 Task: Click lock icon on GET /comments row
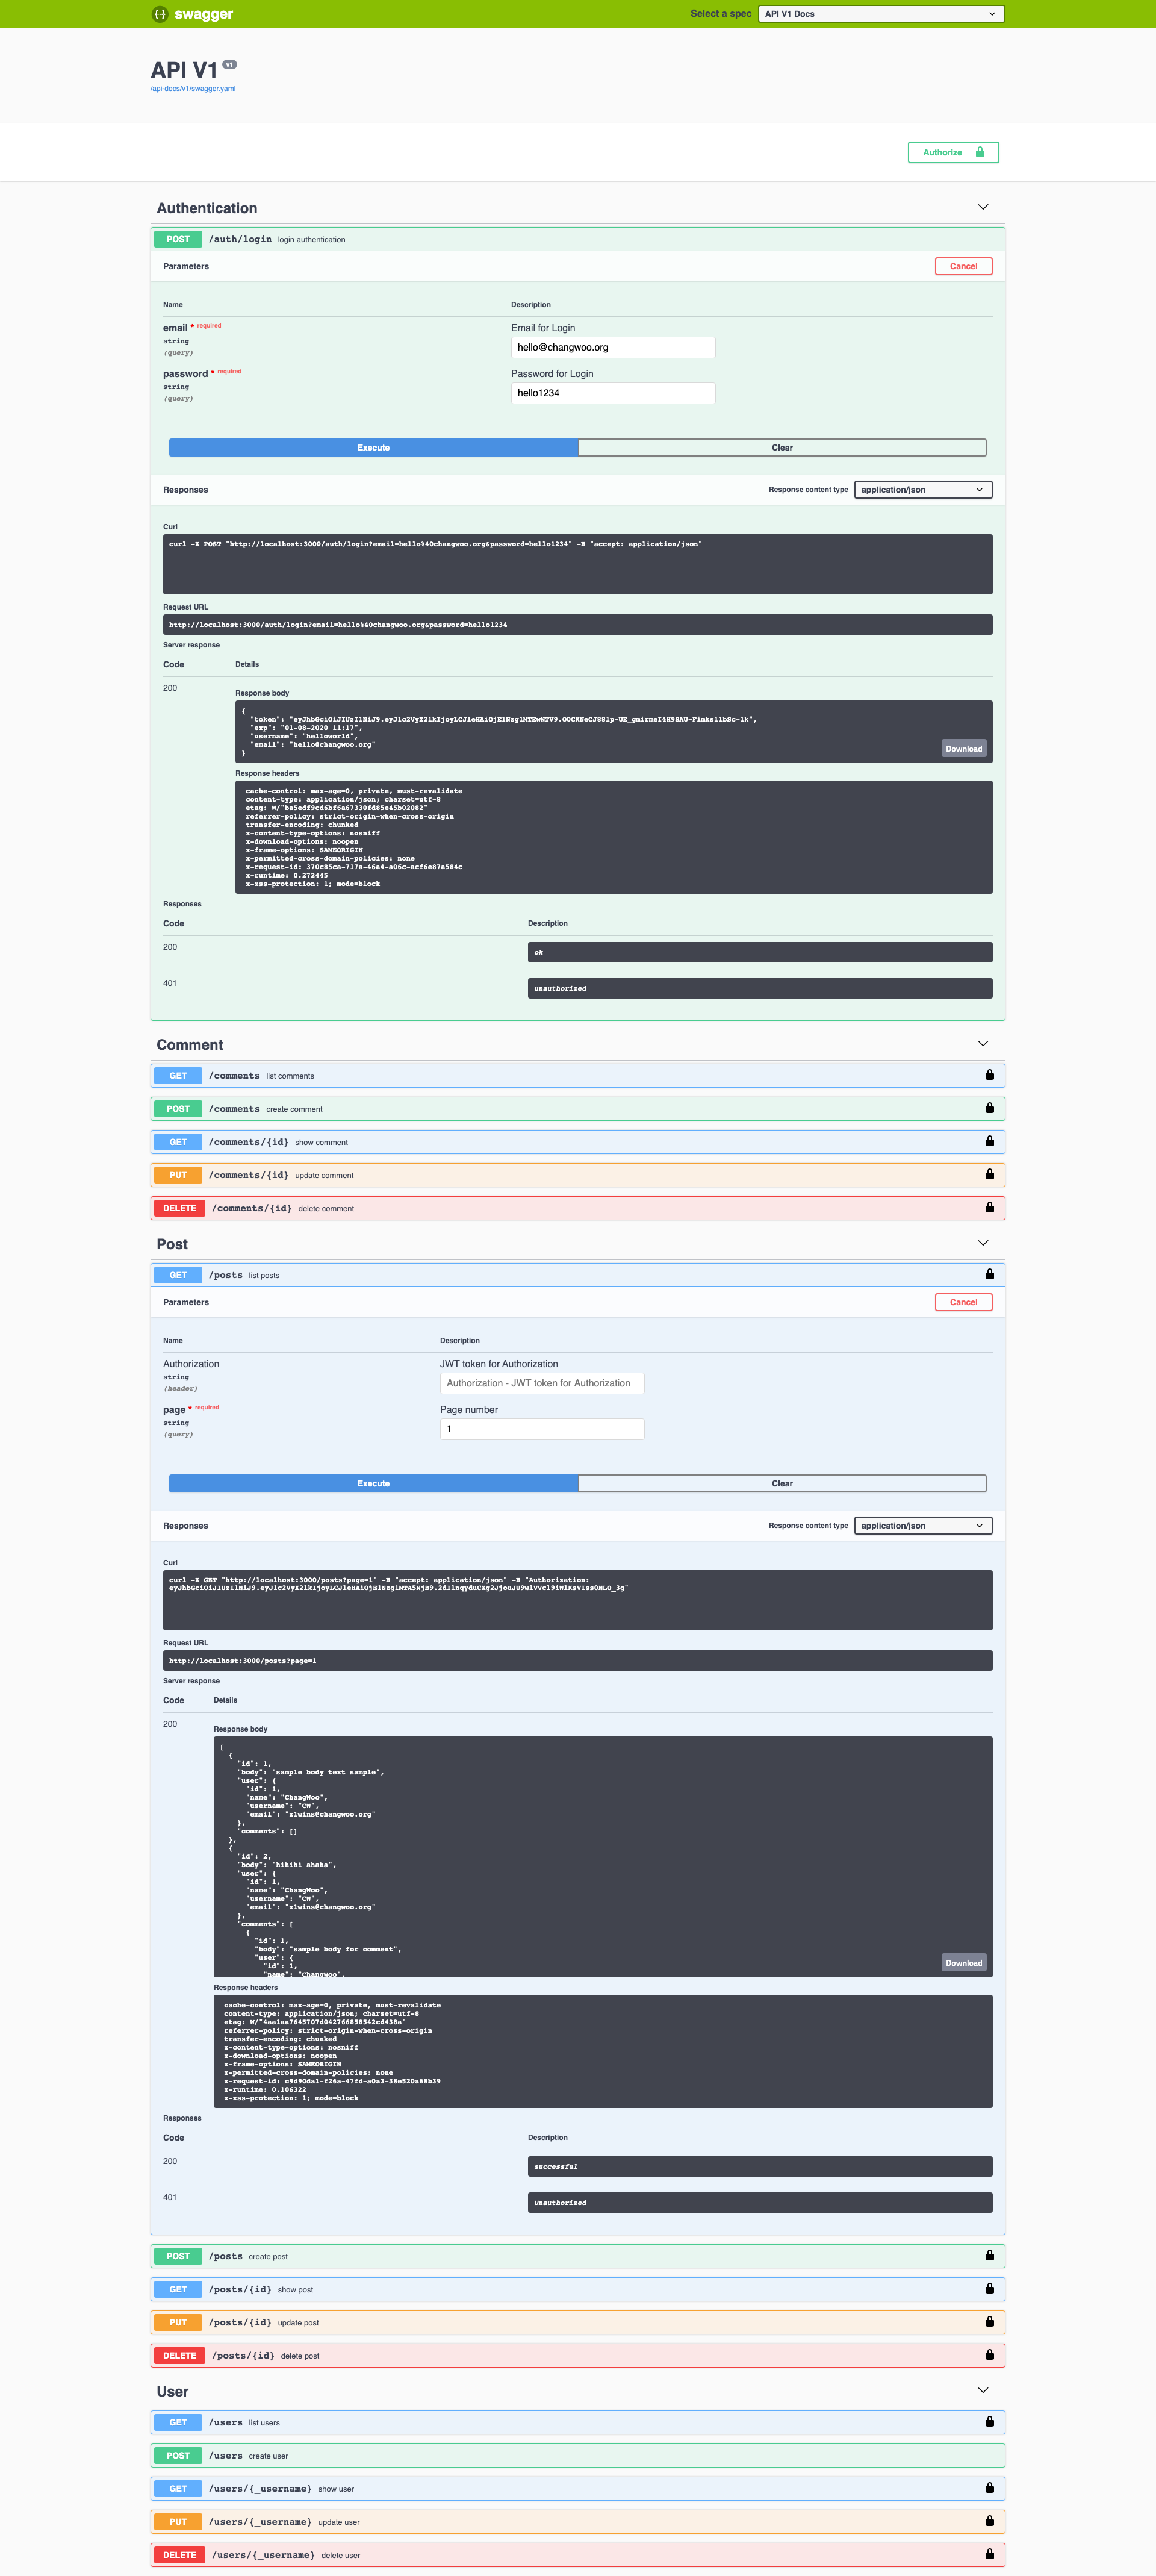(x=989, y=1075)
